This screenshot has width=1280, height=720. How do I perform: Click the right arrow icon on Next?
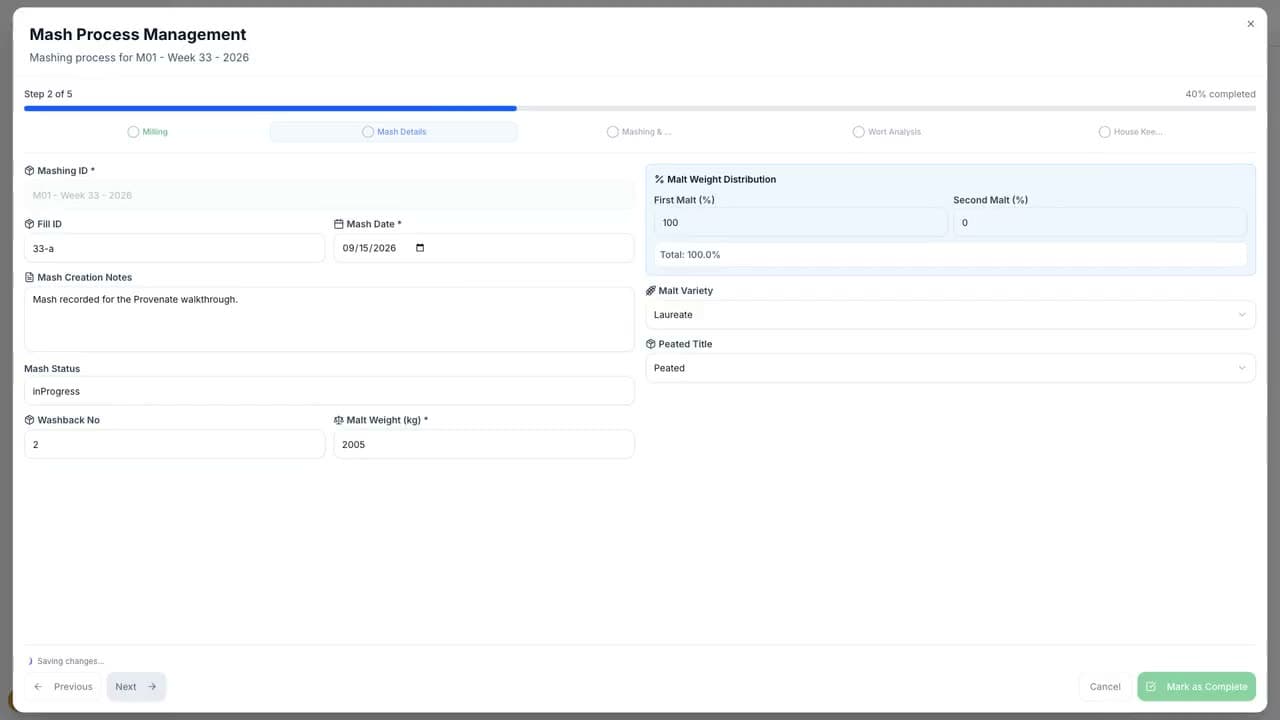(152, 687)
